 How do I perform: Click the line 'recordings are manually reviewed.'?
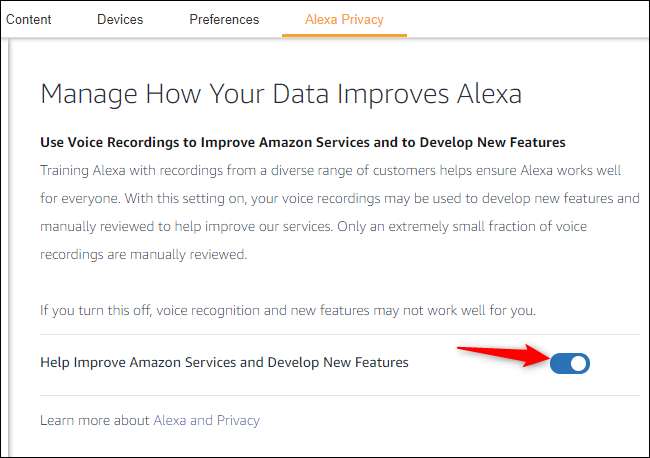(142, 254)
